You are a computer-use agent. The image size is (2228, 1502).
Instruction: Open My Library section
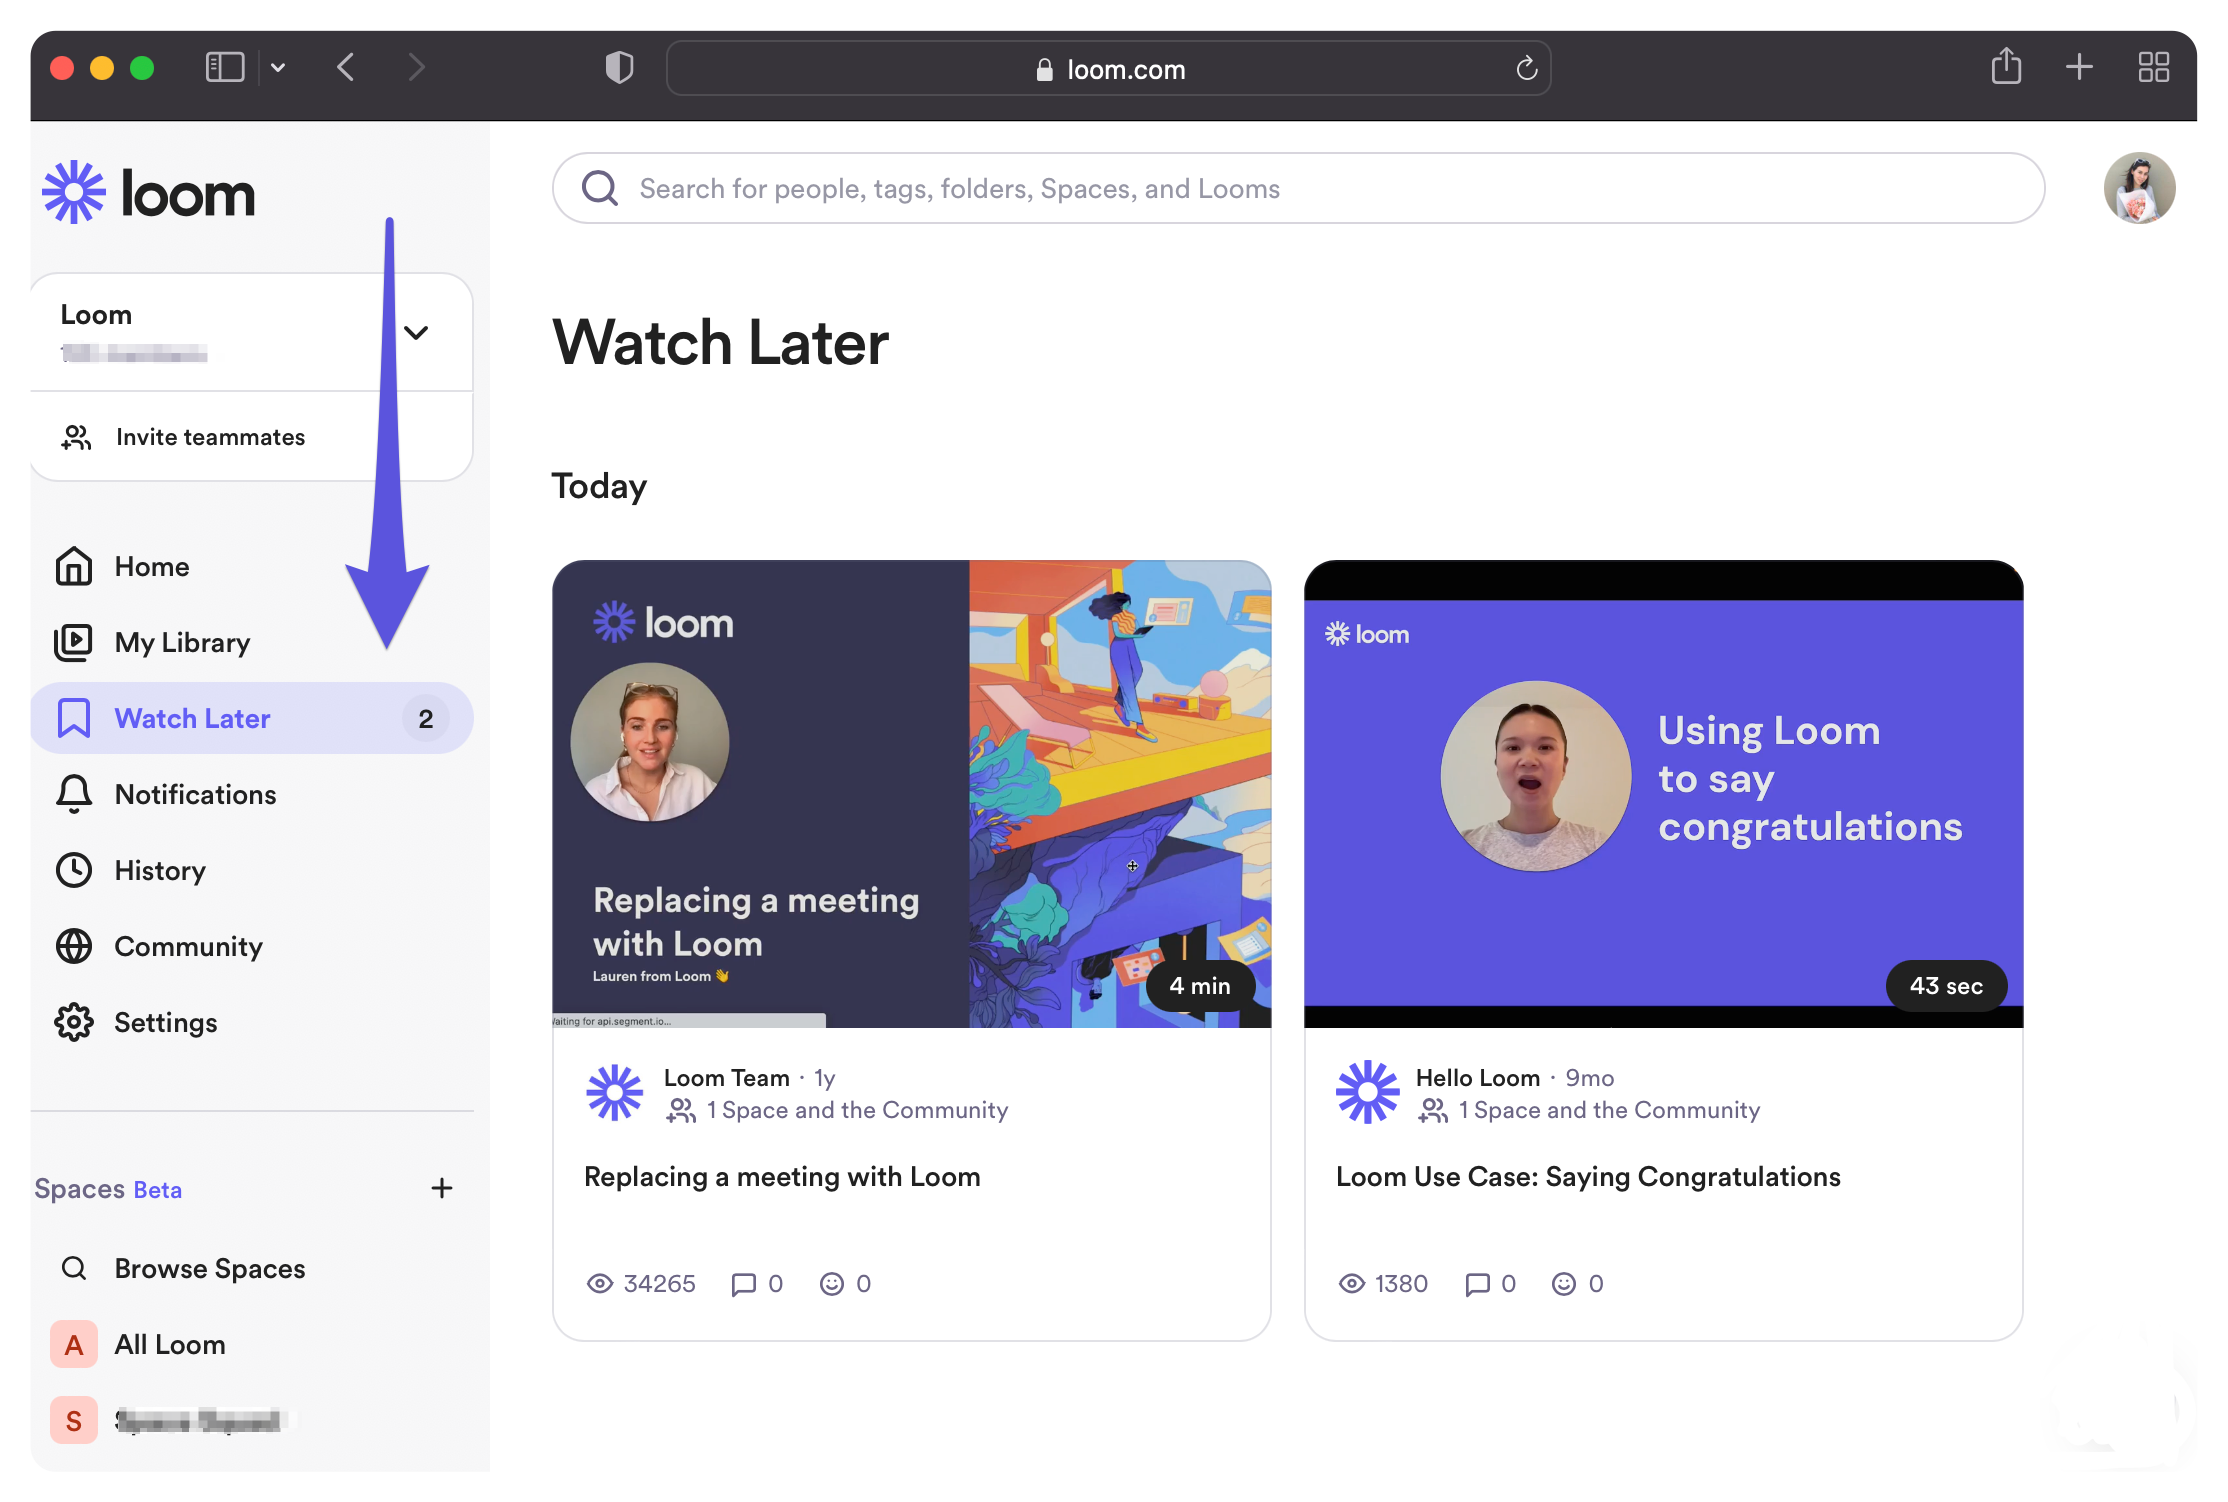tap(181, 640)
